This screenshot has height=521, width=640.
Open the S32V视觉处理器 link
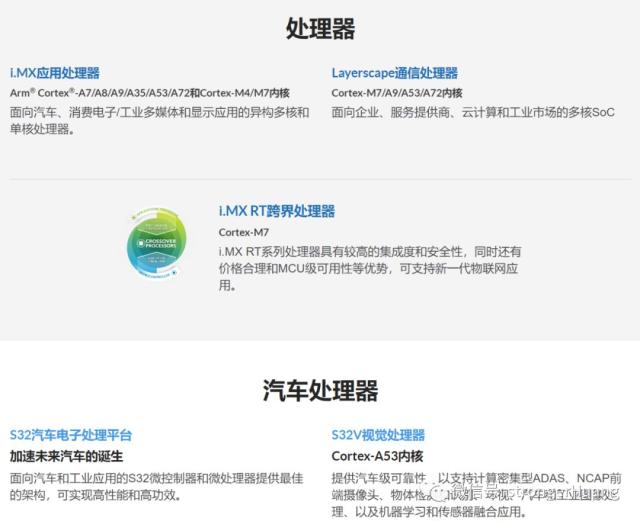378,435
